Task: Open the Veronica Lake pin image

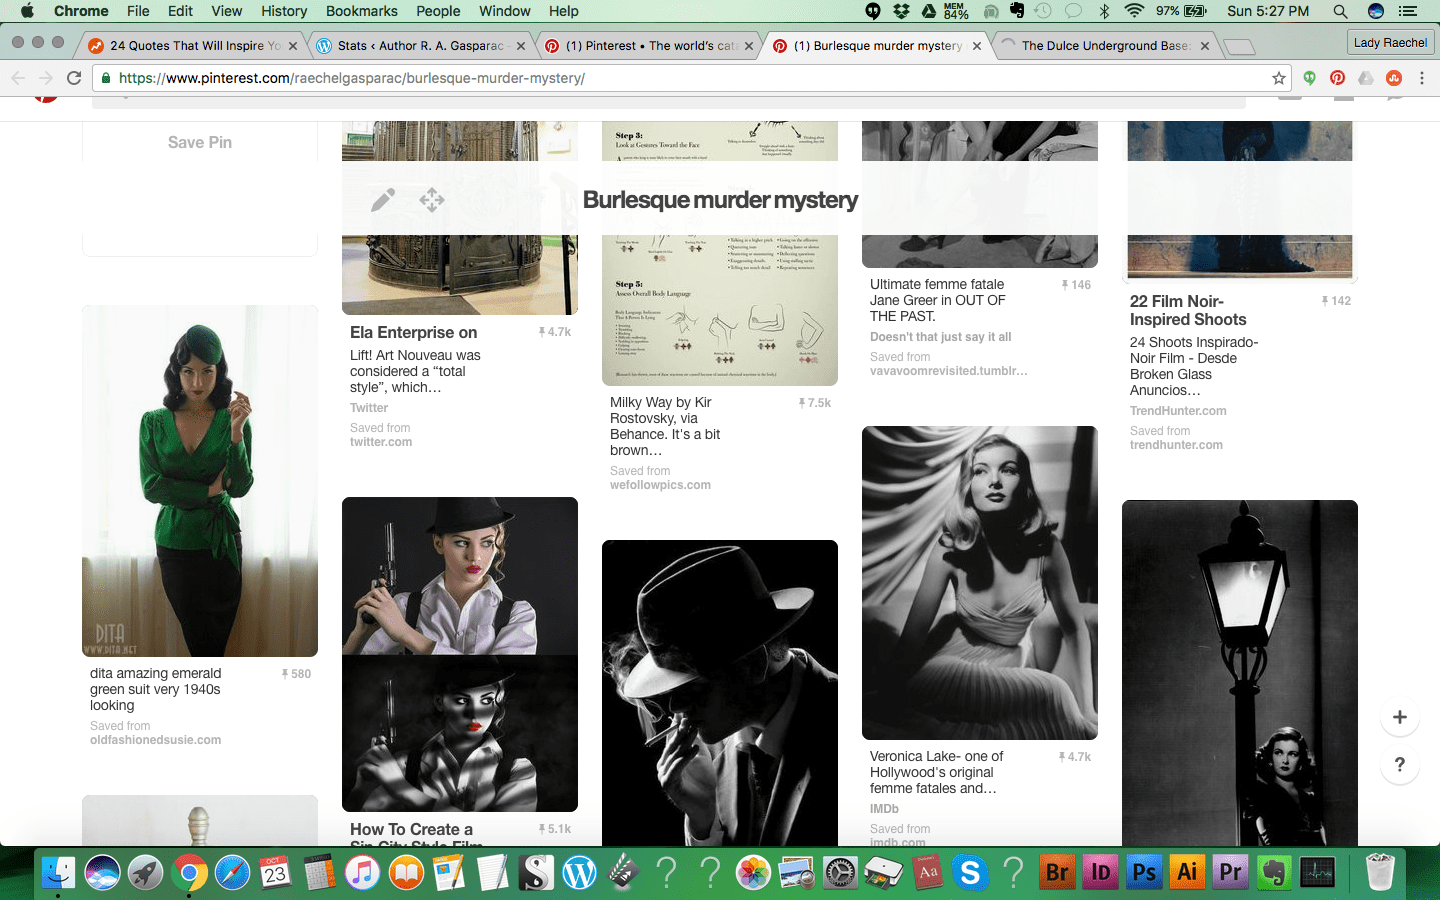Action: (x=979, y=582)
